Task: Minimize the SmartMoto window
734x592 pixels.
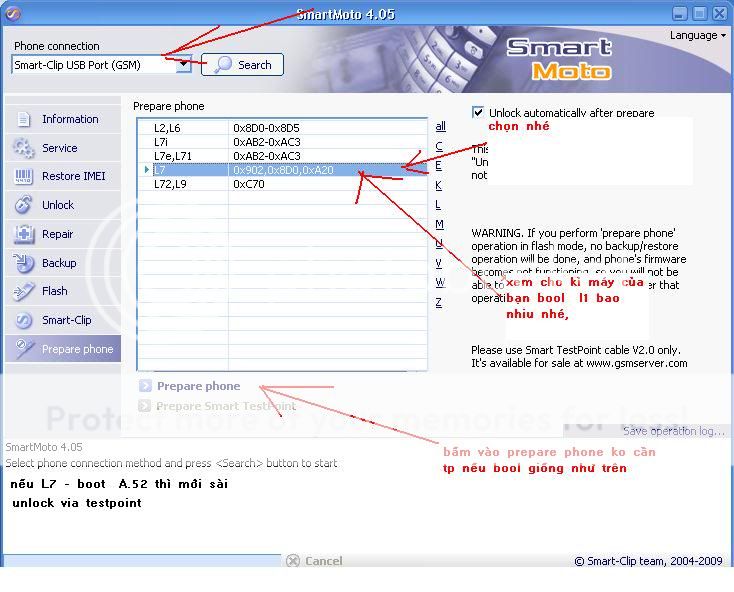Action: pyautogui.click(x=680, y=13)
